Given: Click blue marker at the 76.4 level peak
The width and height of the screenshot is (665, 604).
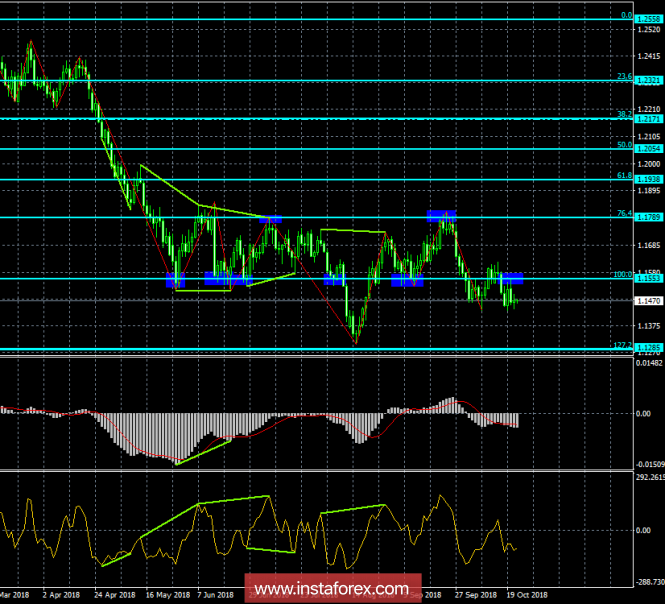Looking at the screenshot, I should [x=442, y=214].
